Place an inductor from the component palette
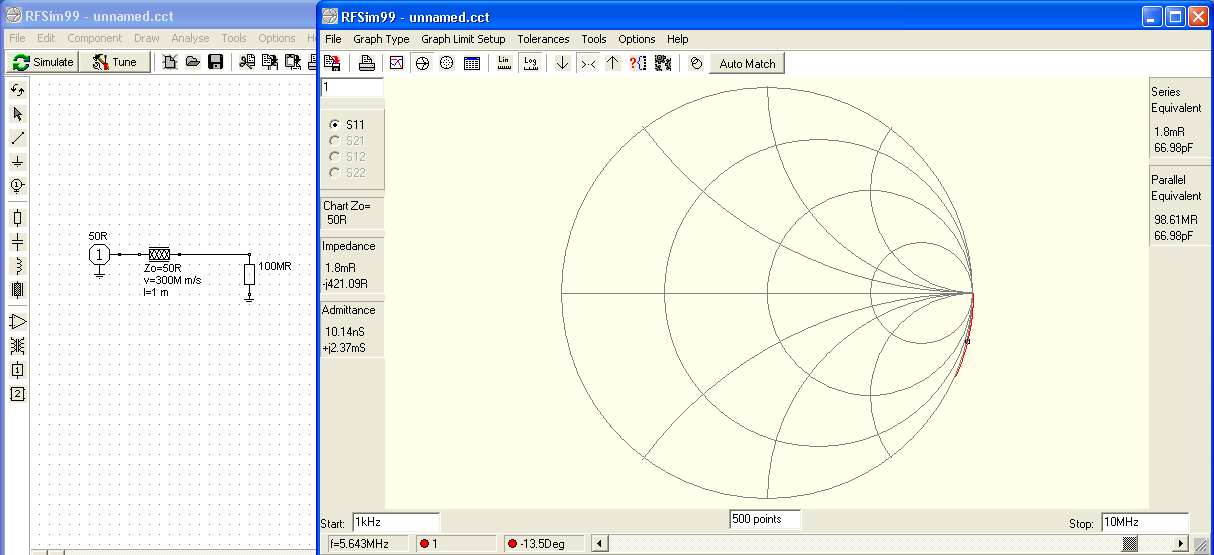The height and width of the screenshot is (555, 1214). coord(17,265)
